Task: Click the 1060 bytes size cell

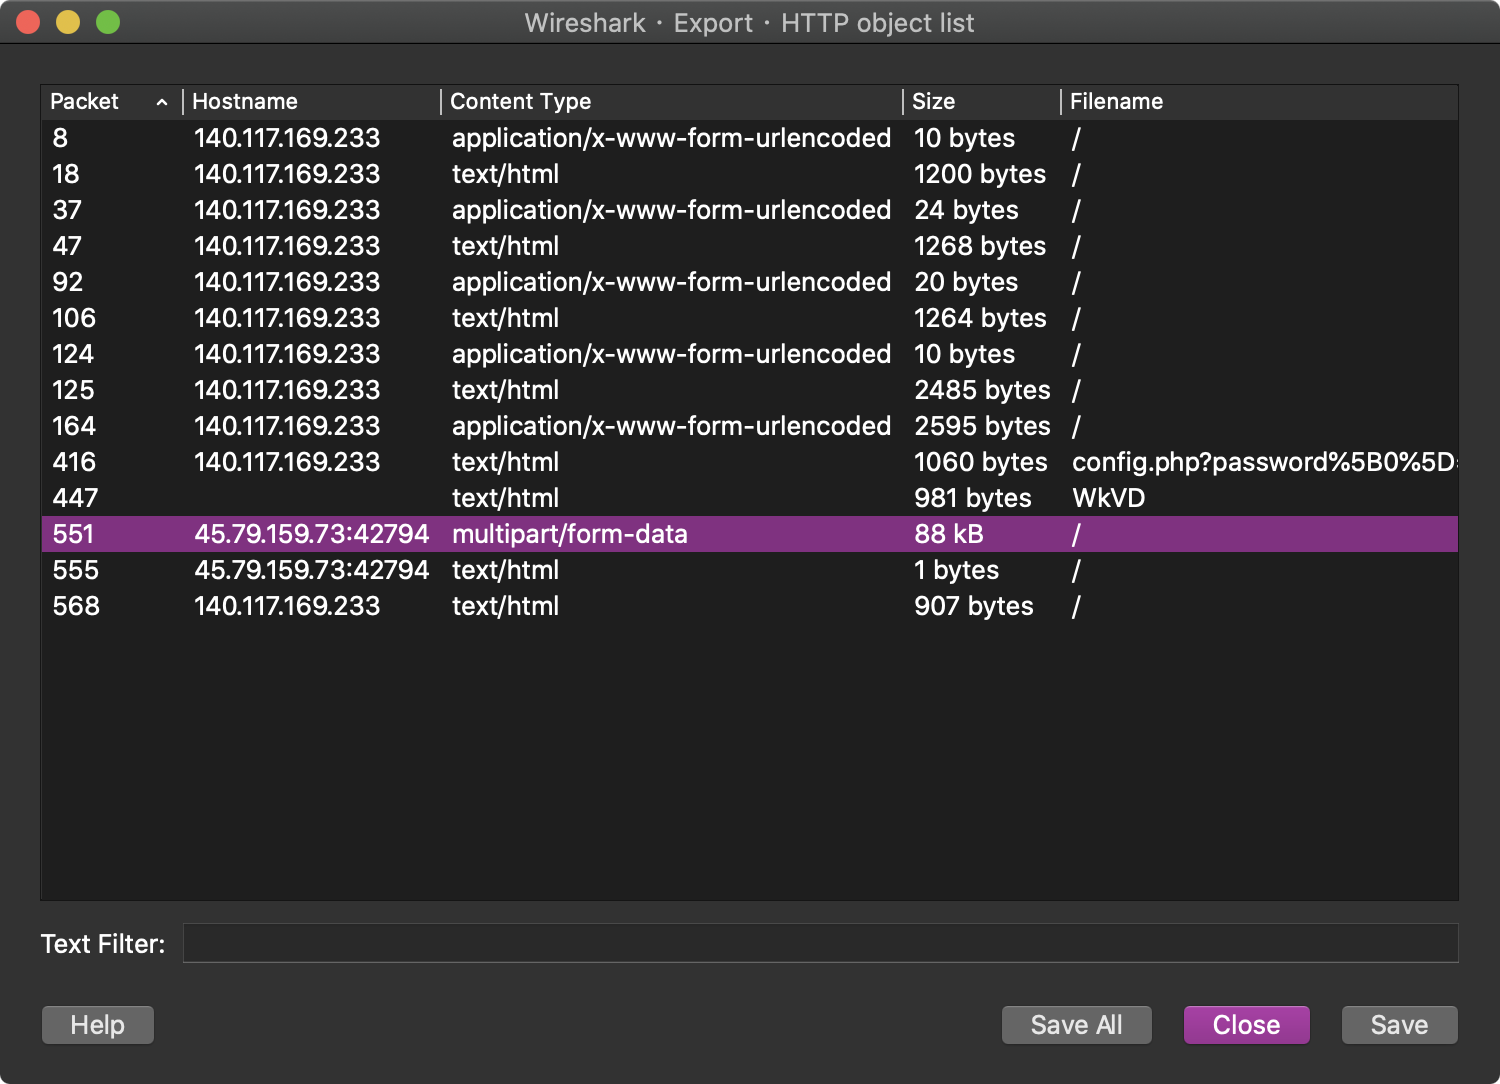Action: point(980,462)
